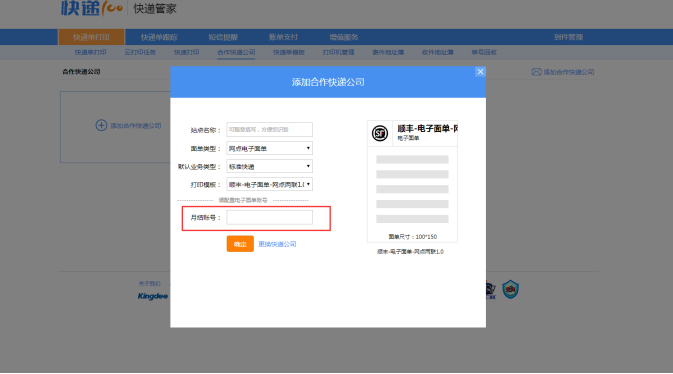Click the template name caption below preview
The image size is (673, 374).
[x=410, y=252]
